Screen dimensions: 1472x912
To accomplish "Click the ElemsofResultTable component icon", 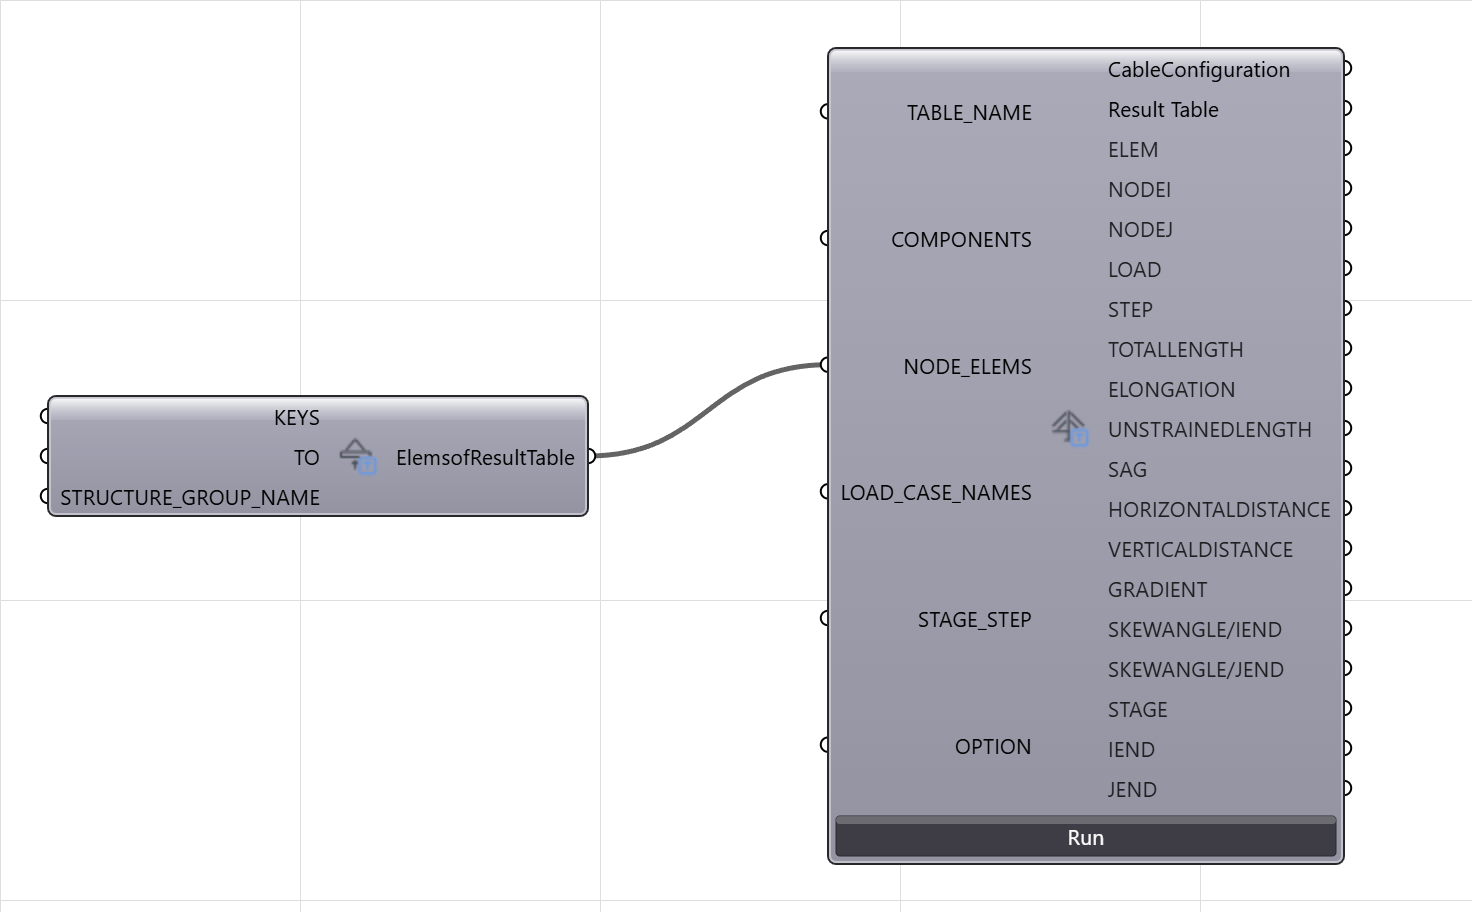I will tap(358, 456).
